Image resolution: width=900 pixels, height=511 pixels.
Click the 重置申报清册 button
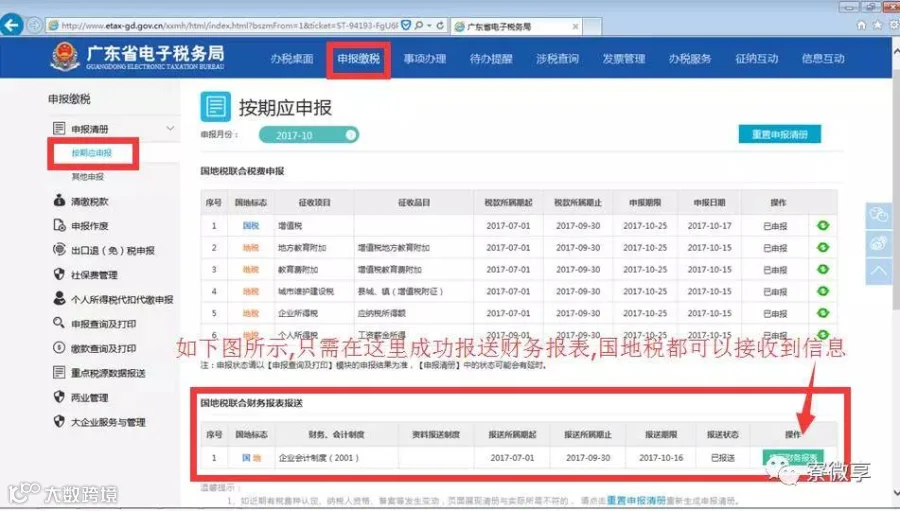tap(779, 134)
